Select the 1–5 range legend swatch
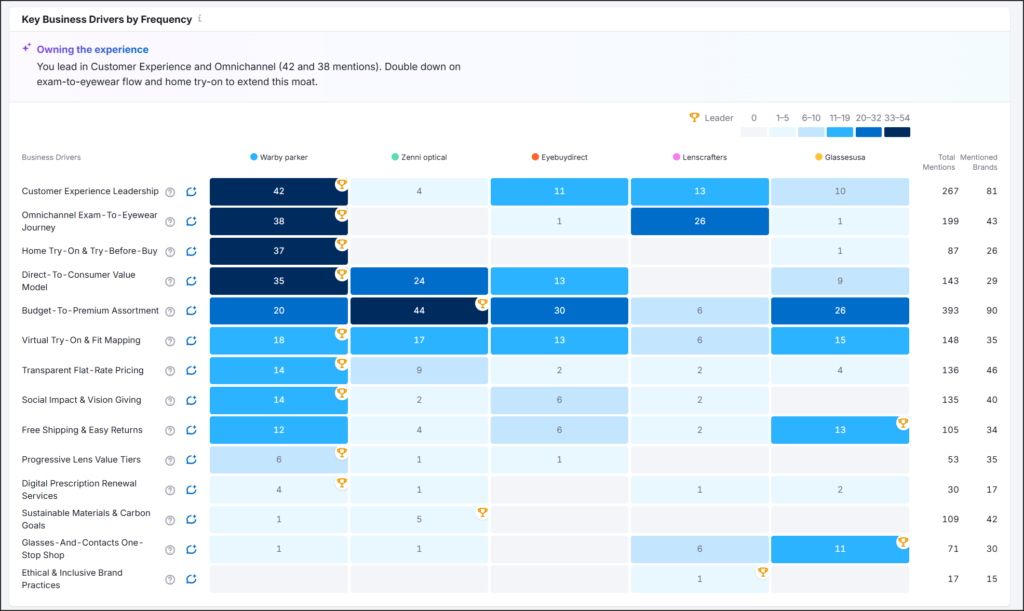1024x611 pixels. (x=782, y=132)
